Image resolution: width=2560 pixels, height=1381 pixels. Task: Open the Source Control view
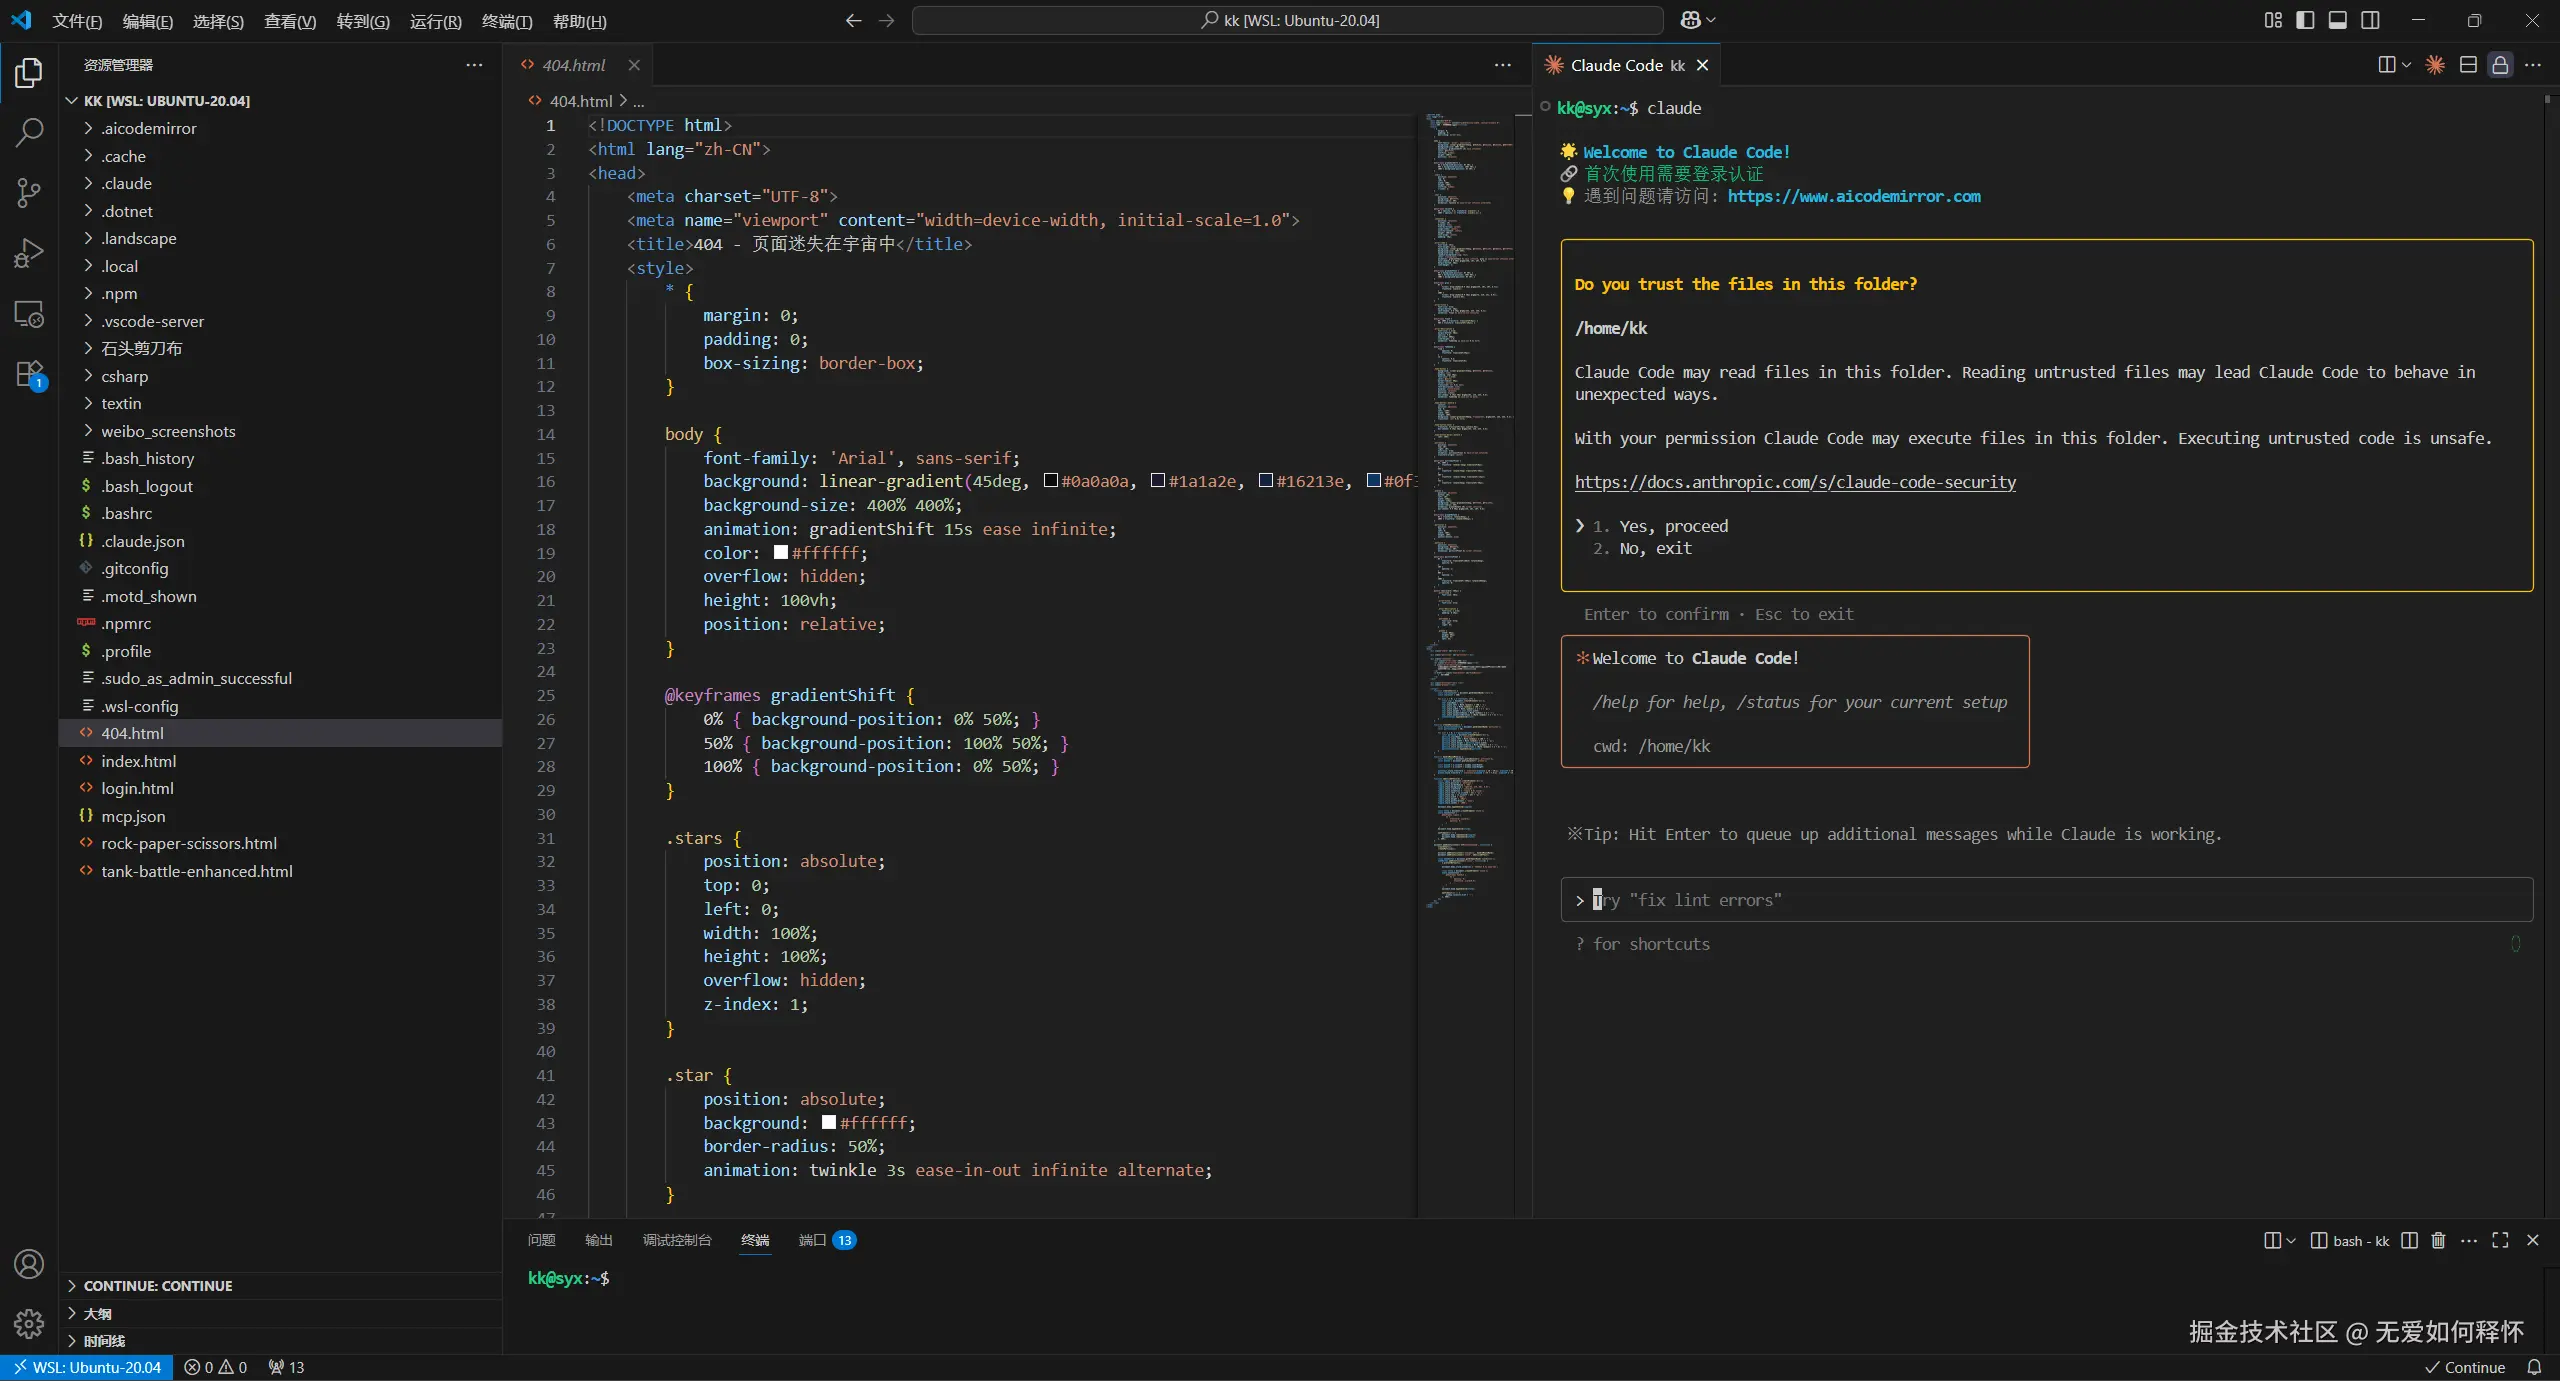pyautogui.click(x=29, y=192)
